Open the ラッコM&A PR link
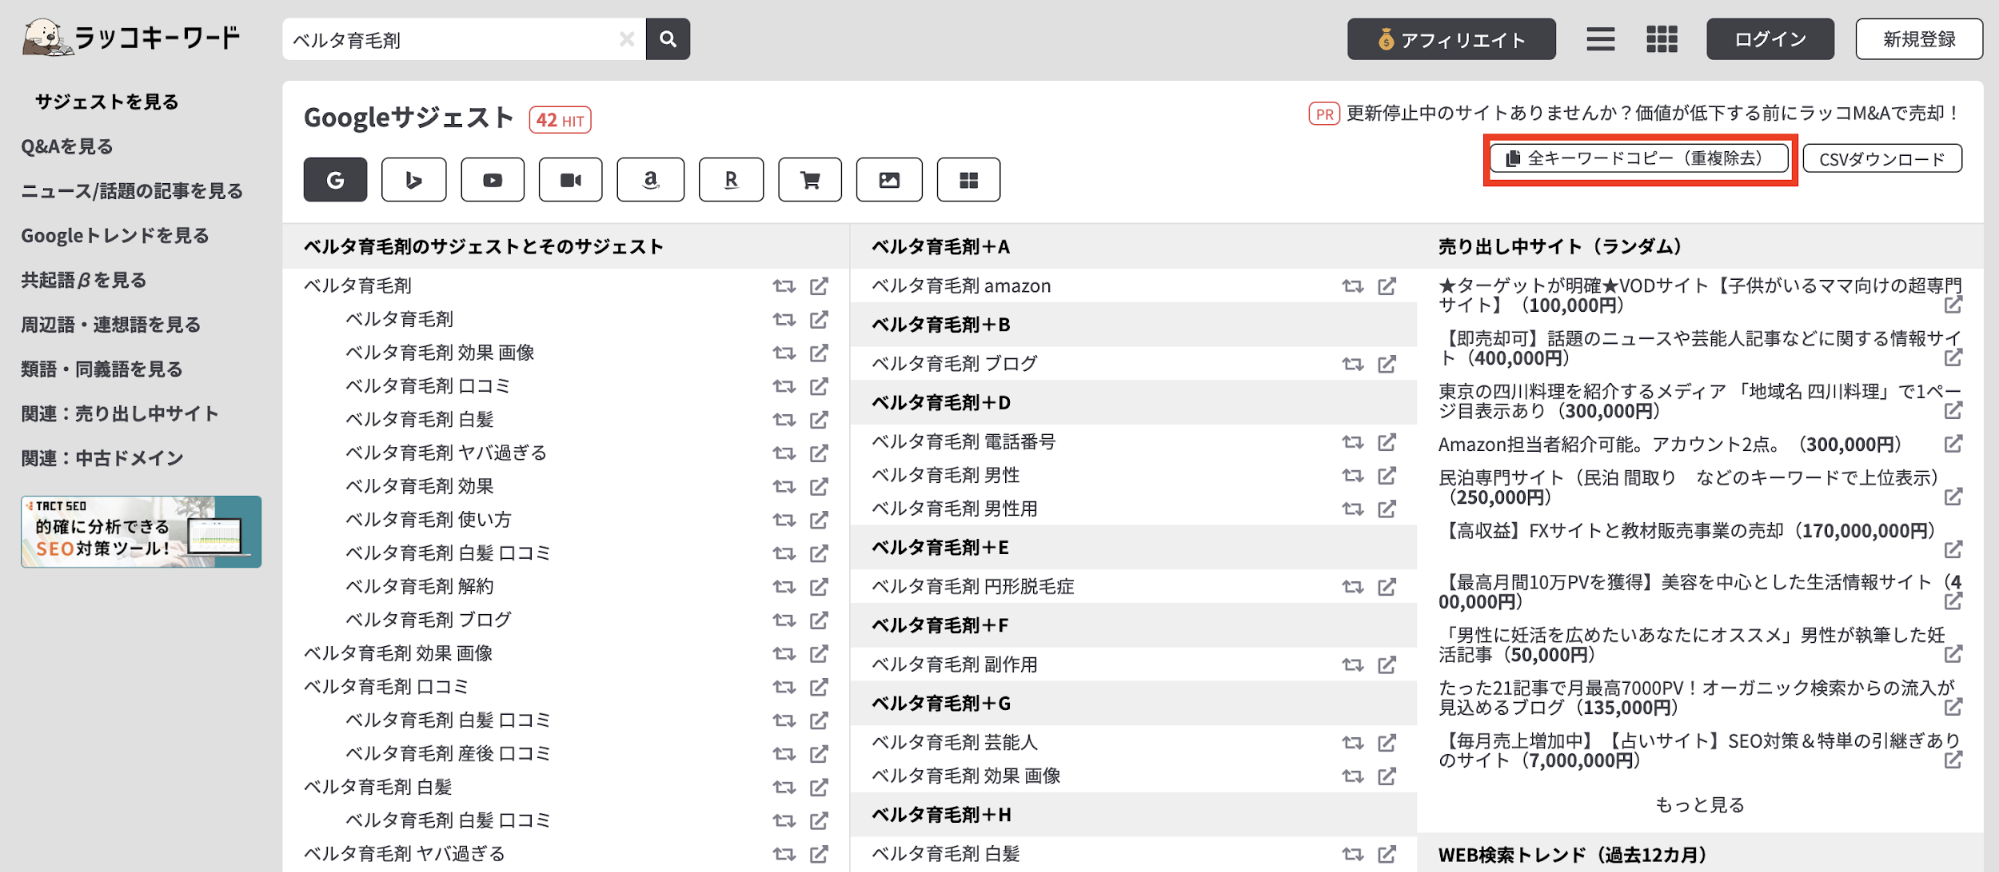The image size is (1999, 872). click(1652, 113)
